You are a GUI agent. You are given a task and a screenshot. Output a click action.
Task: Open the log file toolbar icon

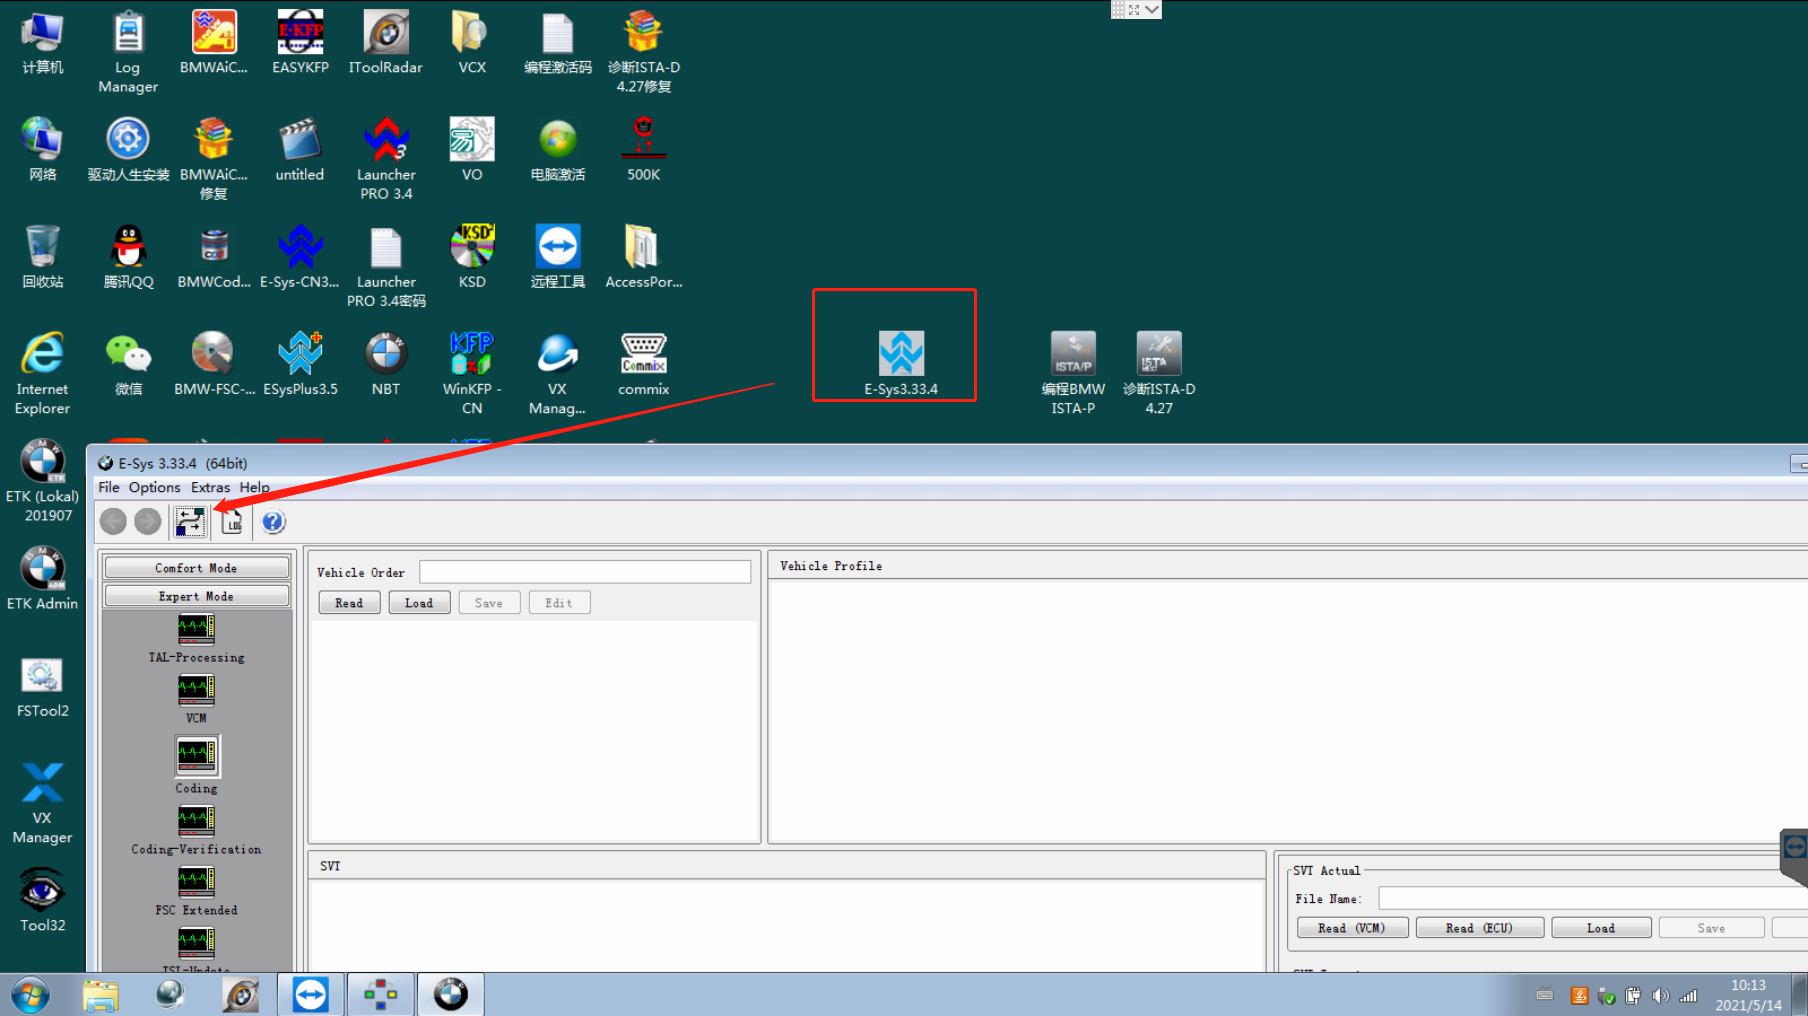[232, 522]
